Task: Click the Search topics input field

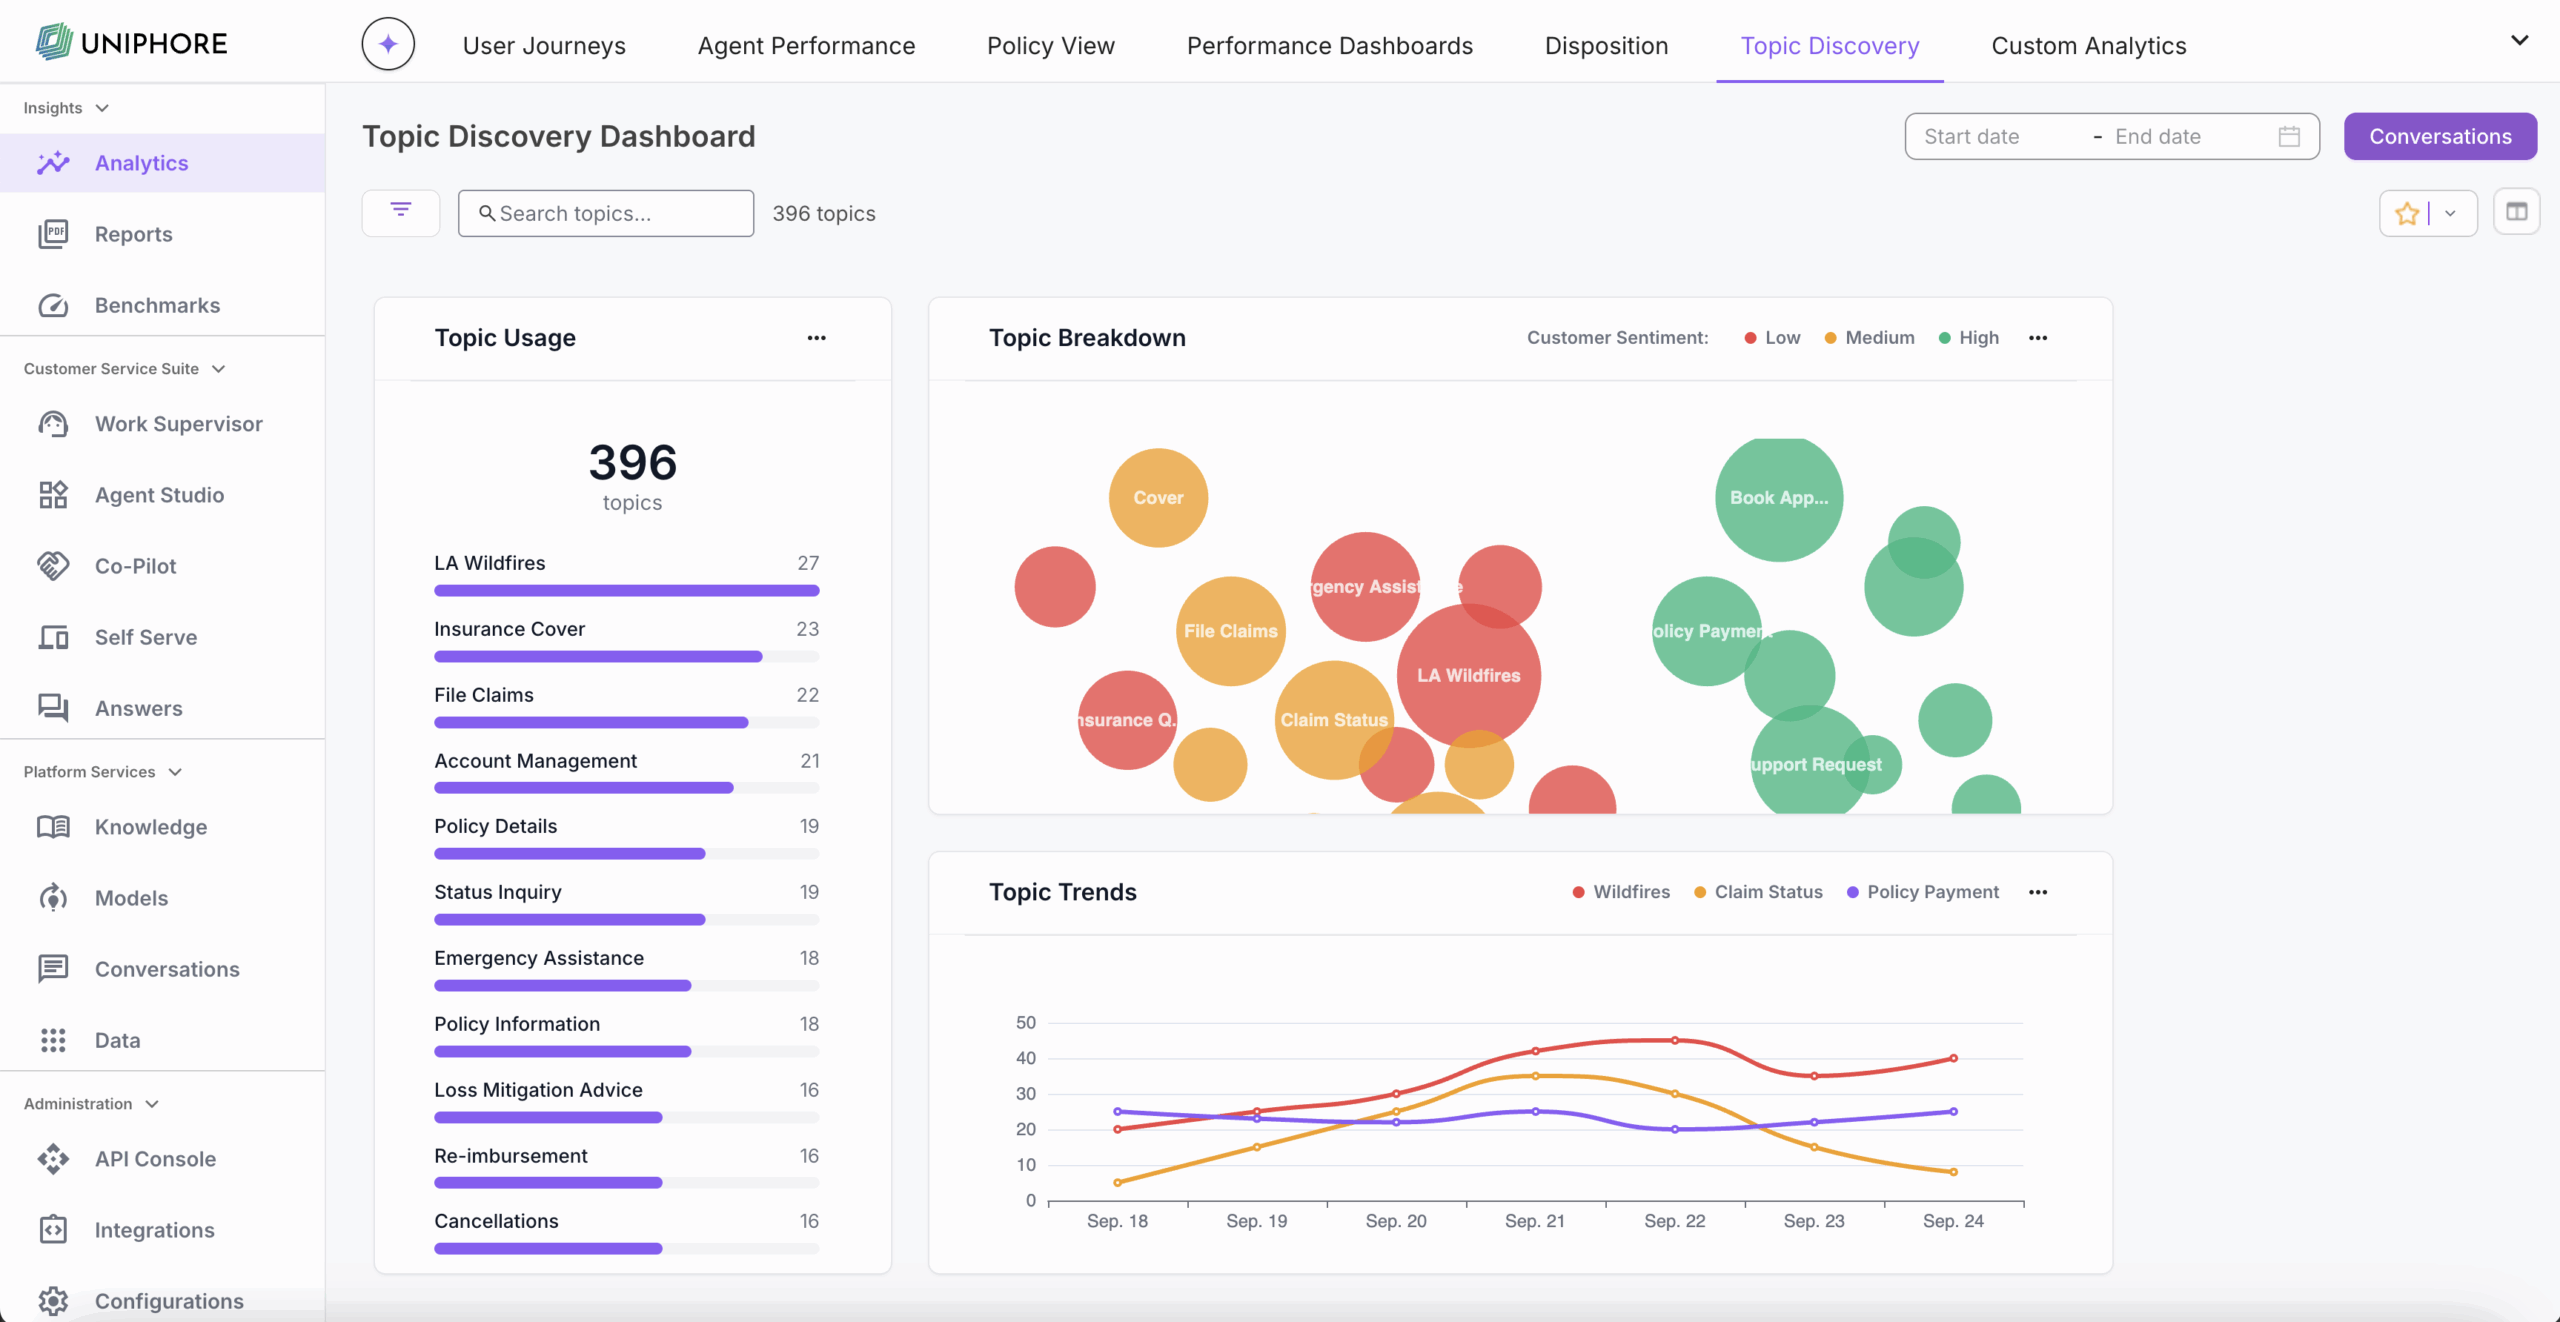Action: tap(606, 213)
